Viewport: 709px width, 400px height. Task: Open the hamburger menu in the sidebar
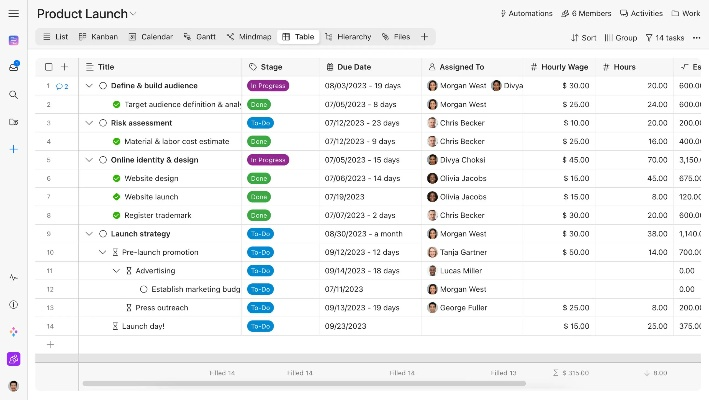[13, 14]
